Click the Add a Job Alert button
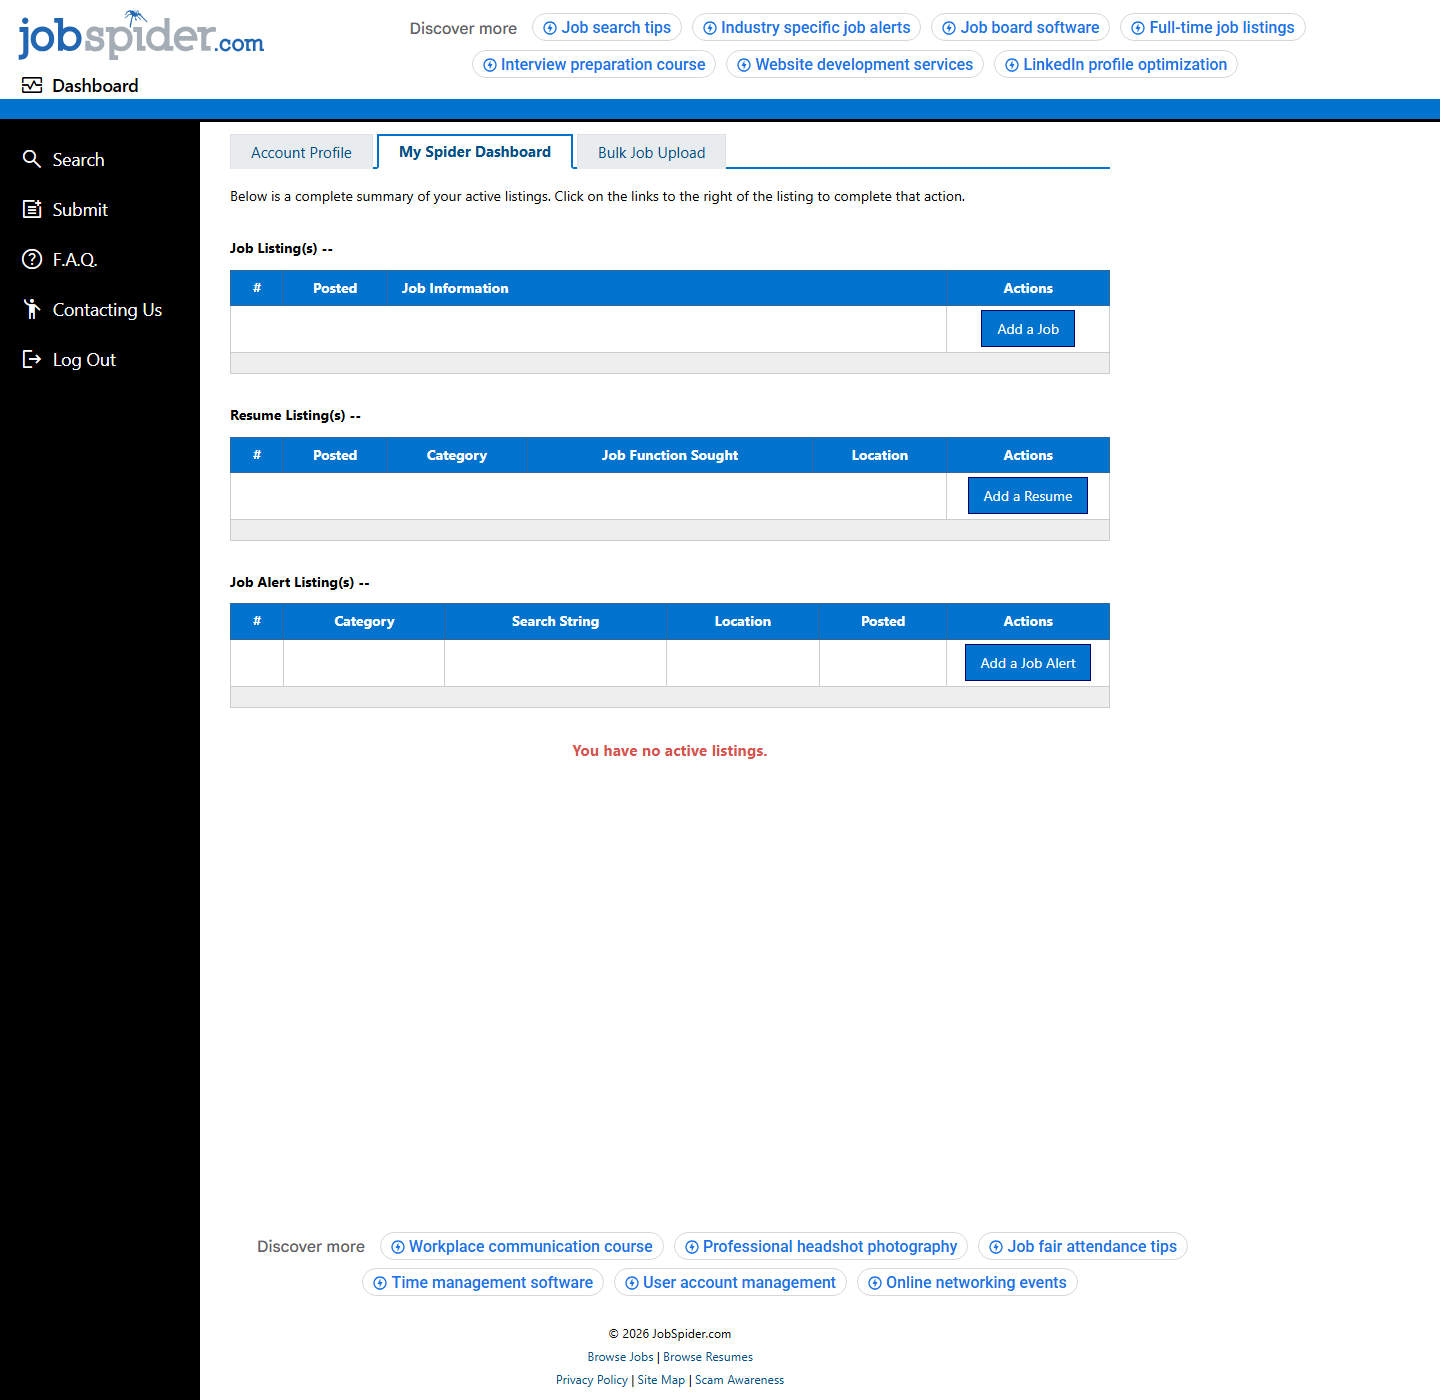The width and height of the screenshot is (1440, 1400). coord(1027,662)
